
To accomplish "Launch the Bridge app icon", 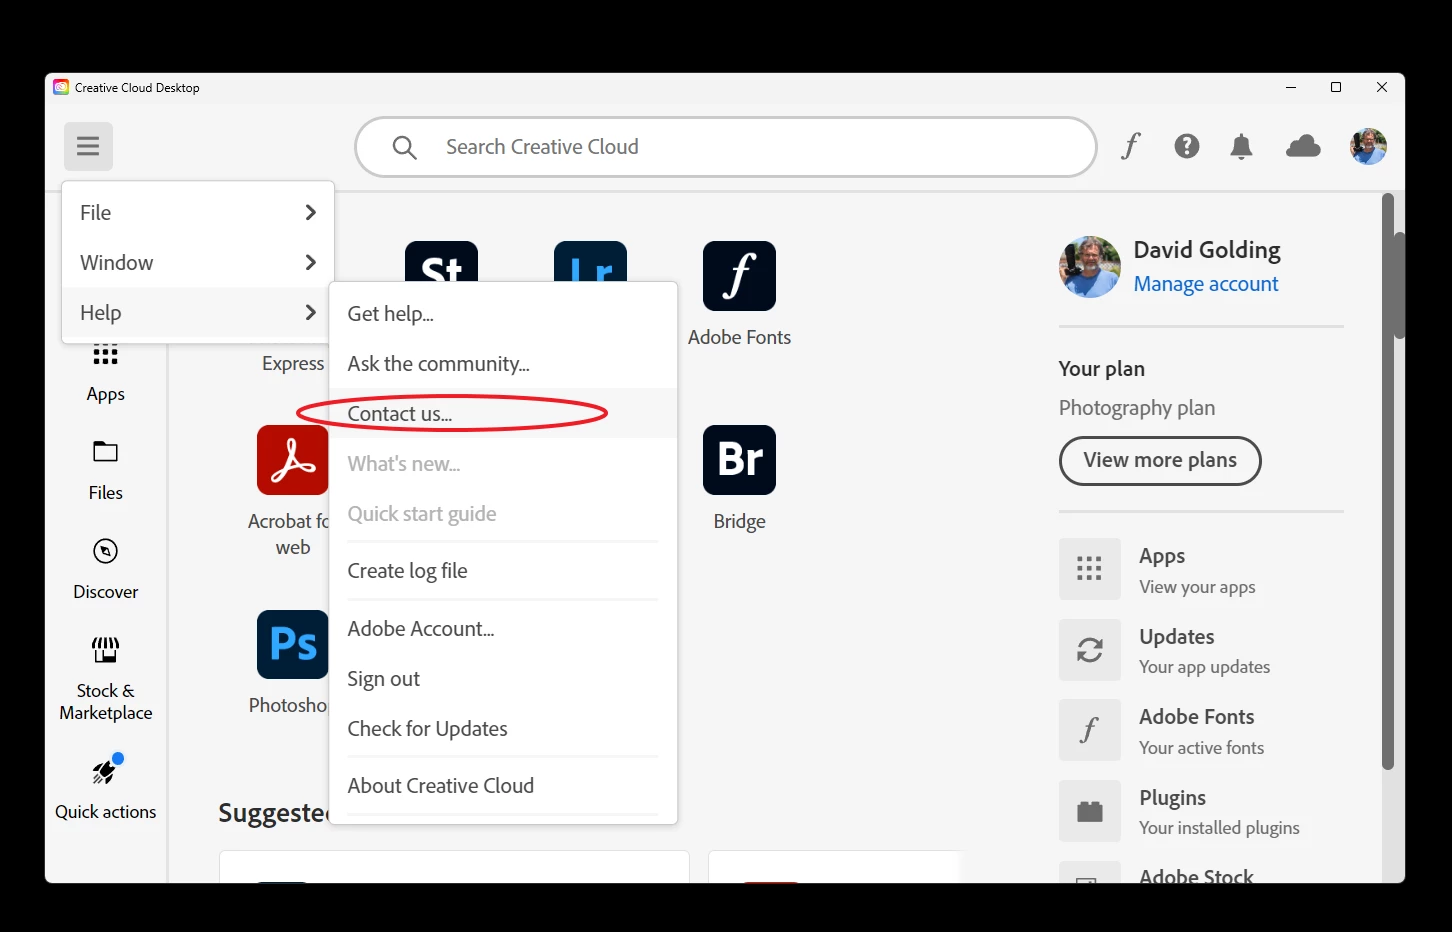I will (x=739, y=460).
